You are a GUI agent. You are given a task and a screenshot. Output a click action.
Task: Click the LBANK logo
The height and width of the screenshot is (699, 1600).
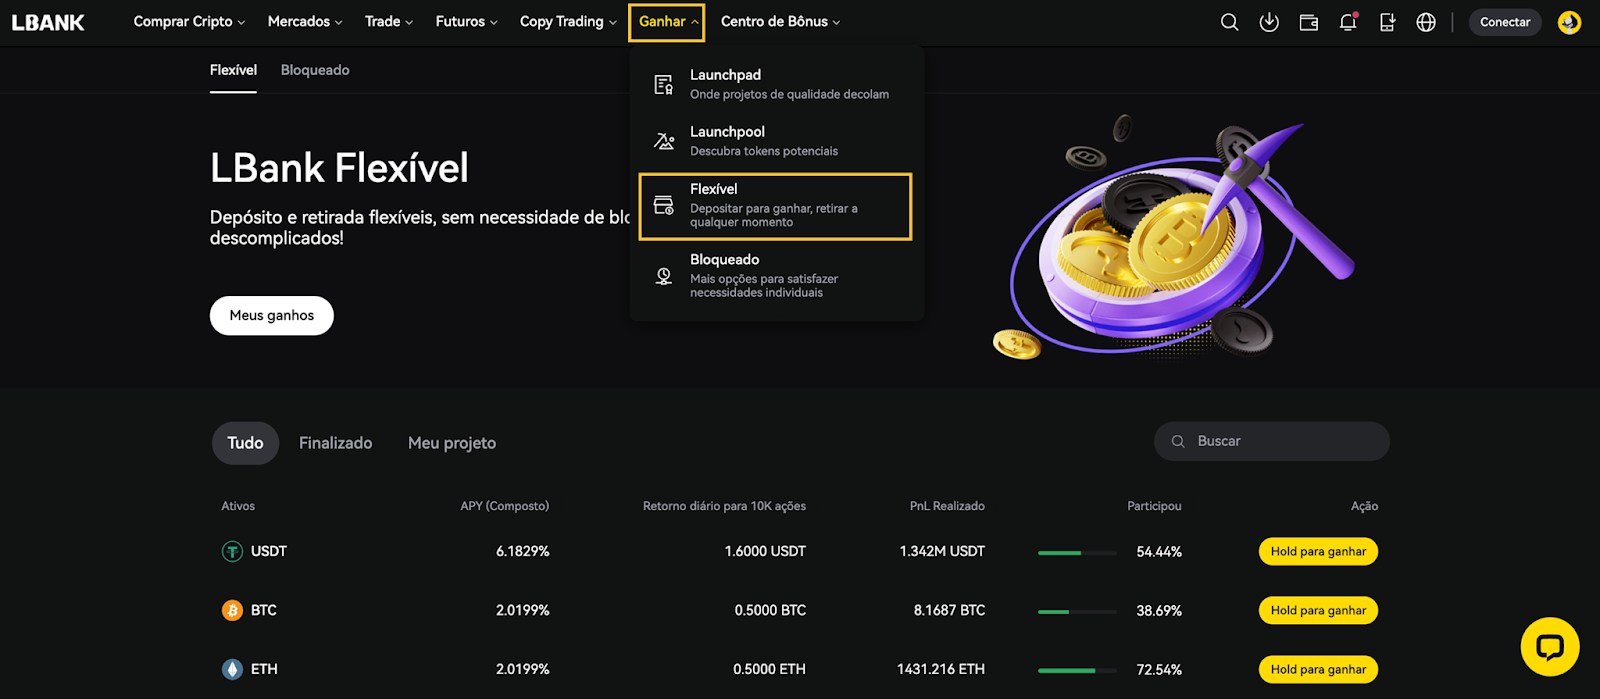48,22
